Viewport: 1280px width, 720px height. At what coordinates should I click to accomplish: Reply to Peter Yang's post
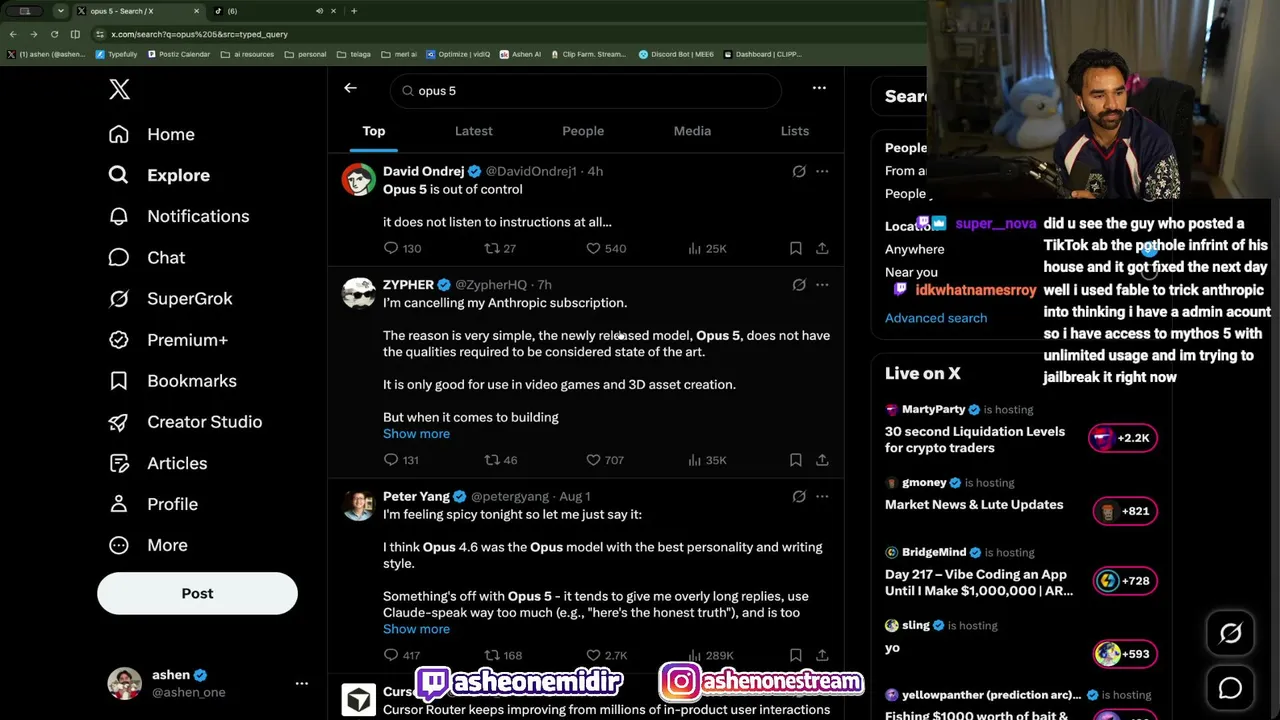[402, 655]
